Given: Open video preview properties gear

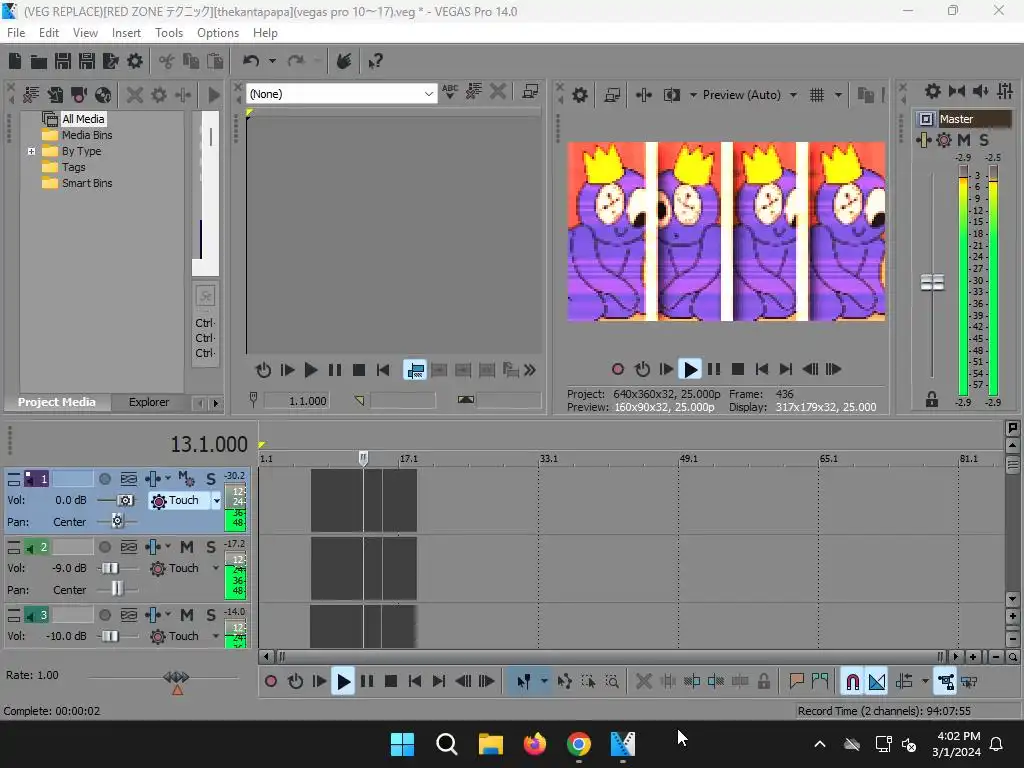Looking at the screenshot, I should click(579, 95).
